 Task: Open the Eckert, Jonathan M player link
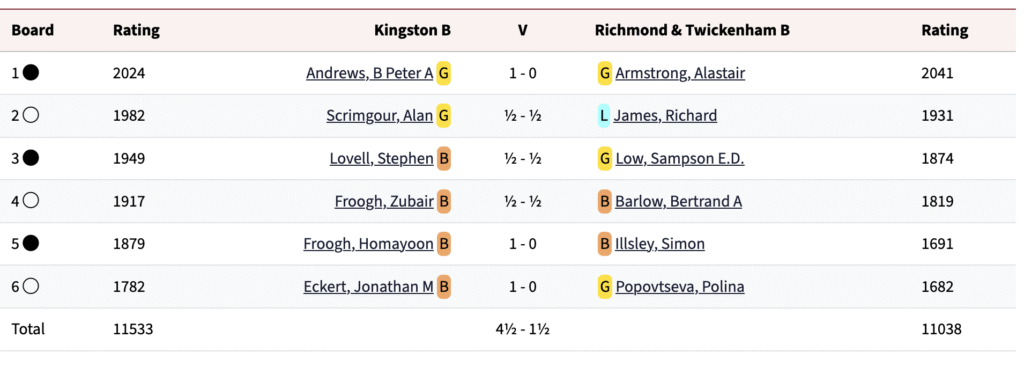(x=368, y=286)
